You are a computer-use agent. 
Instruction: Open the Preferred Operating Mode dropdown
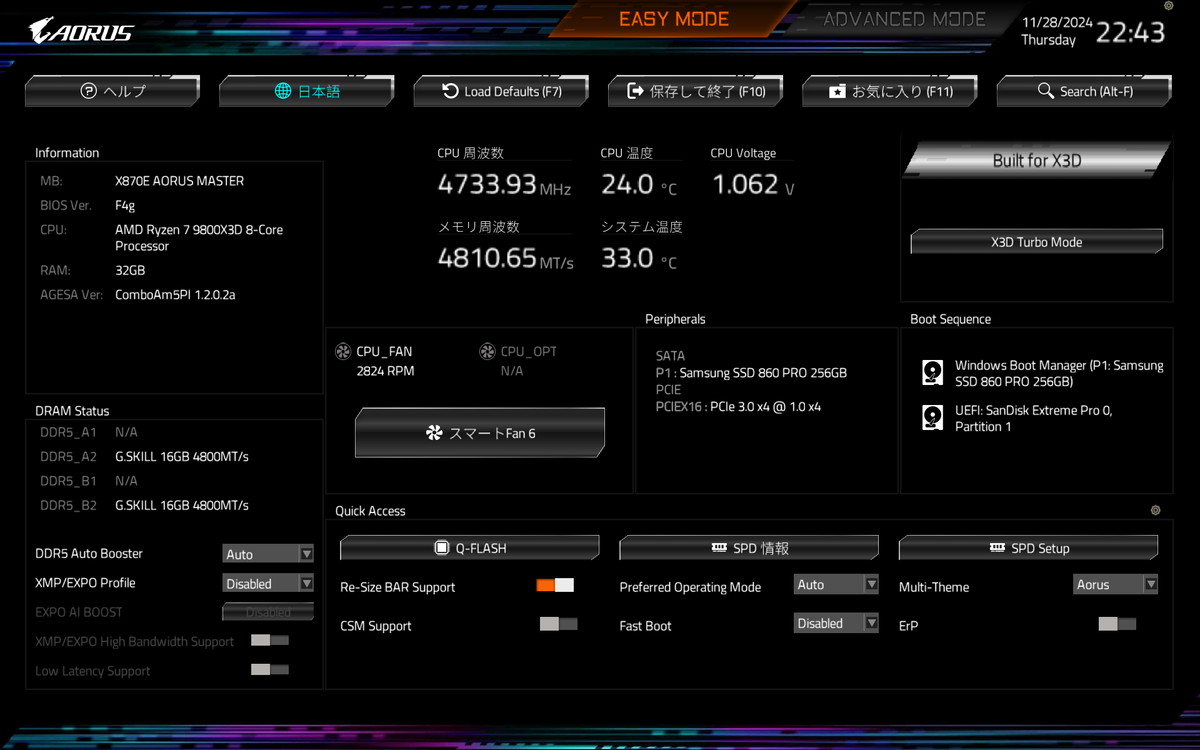[x=837, y=584]
